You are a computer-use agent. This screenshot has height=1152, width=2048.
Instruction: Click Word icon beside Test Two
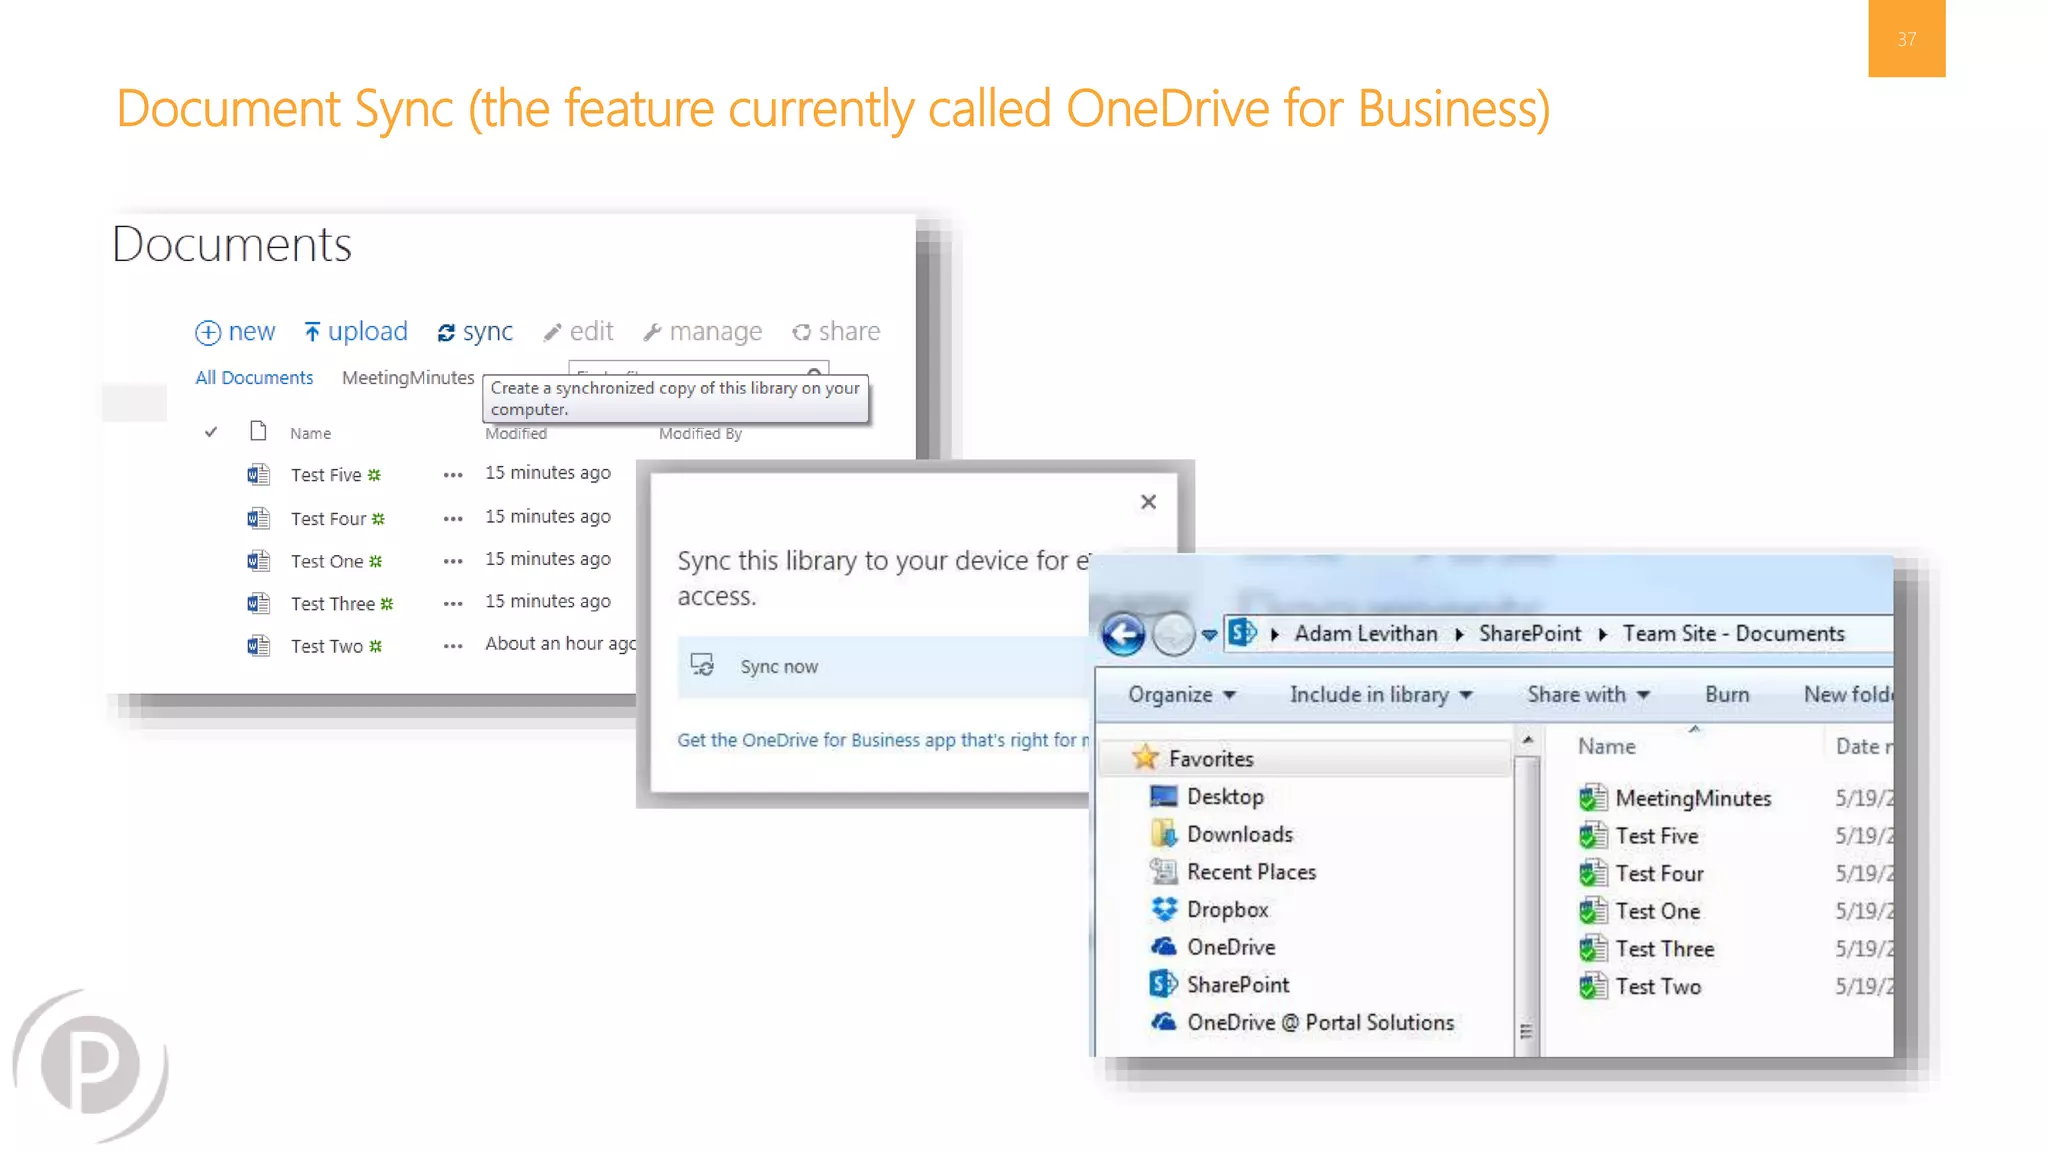(258, 646)
